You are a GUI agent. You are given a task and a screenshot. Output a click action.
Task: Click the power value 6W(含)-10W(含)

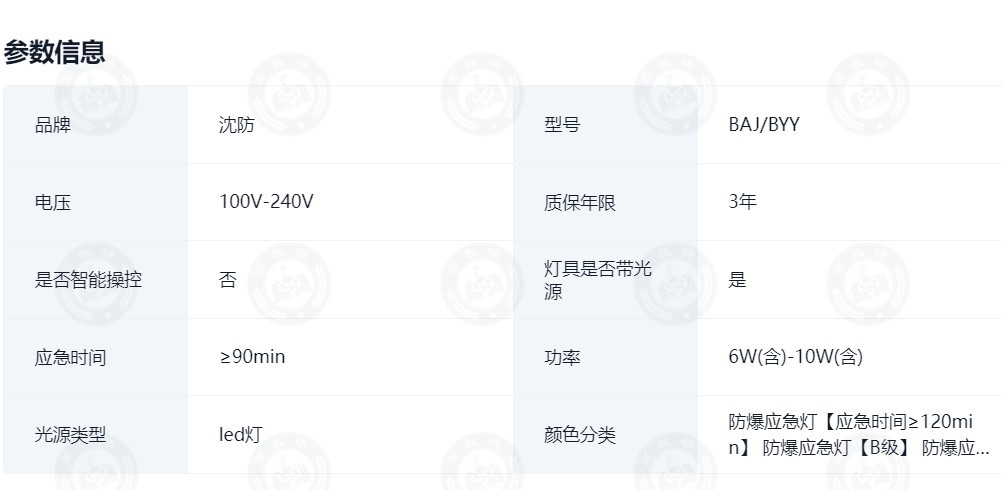(x=796, y=356)
